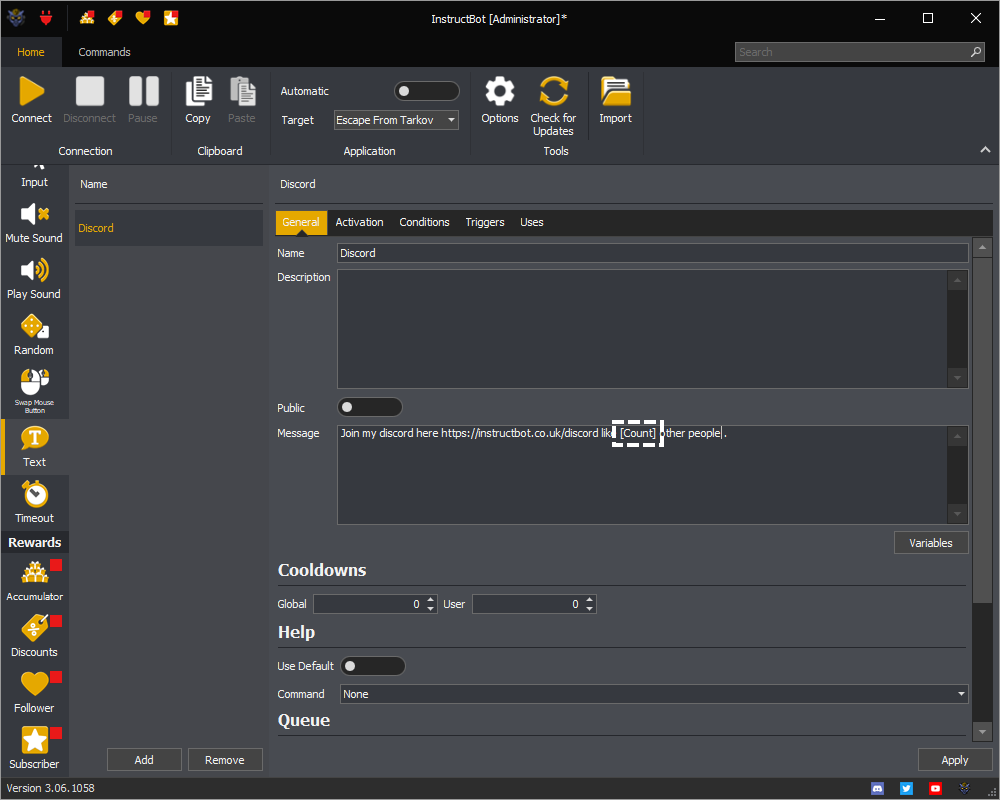1000x800 pixels.
Task: Open the Triggers tab
Action: click(x=485, y=222)
